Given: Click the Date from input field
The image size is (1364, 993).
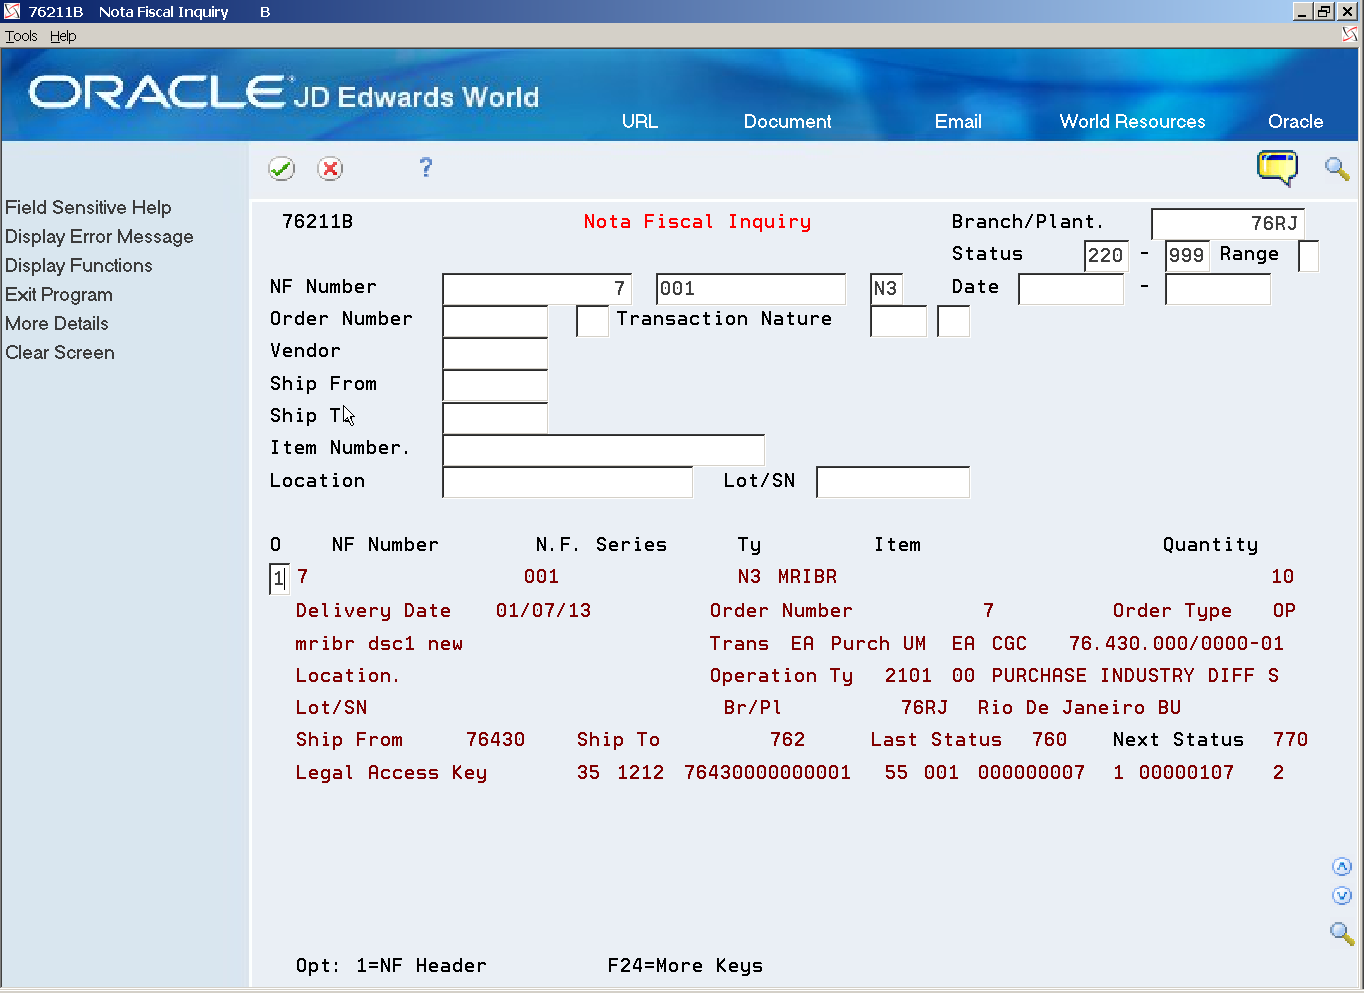Looking at the screenshot, I should tap(1071, 288).
